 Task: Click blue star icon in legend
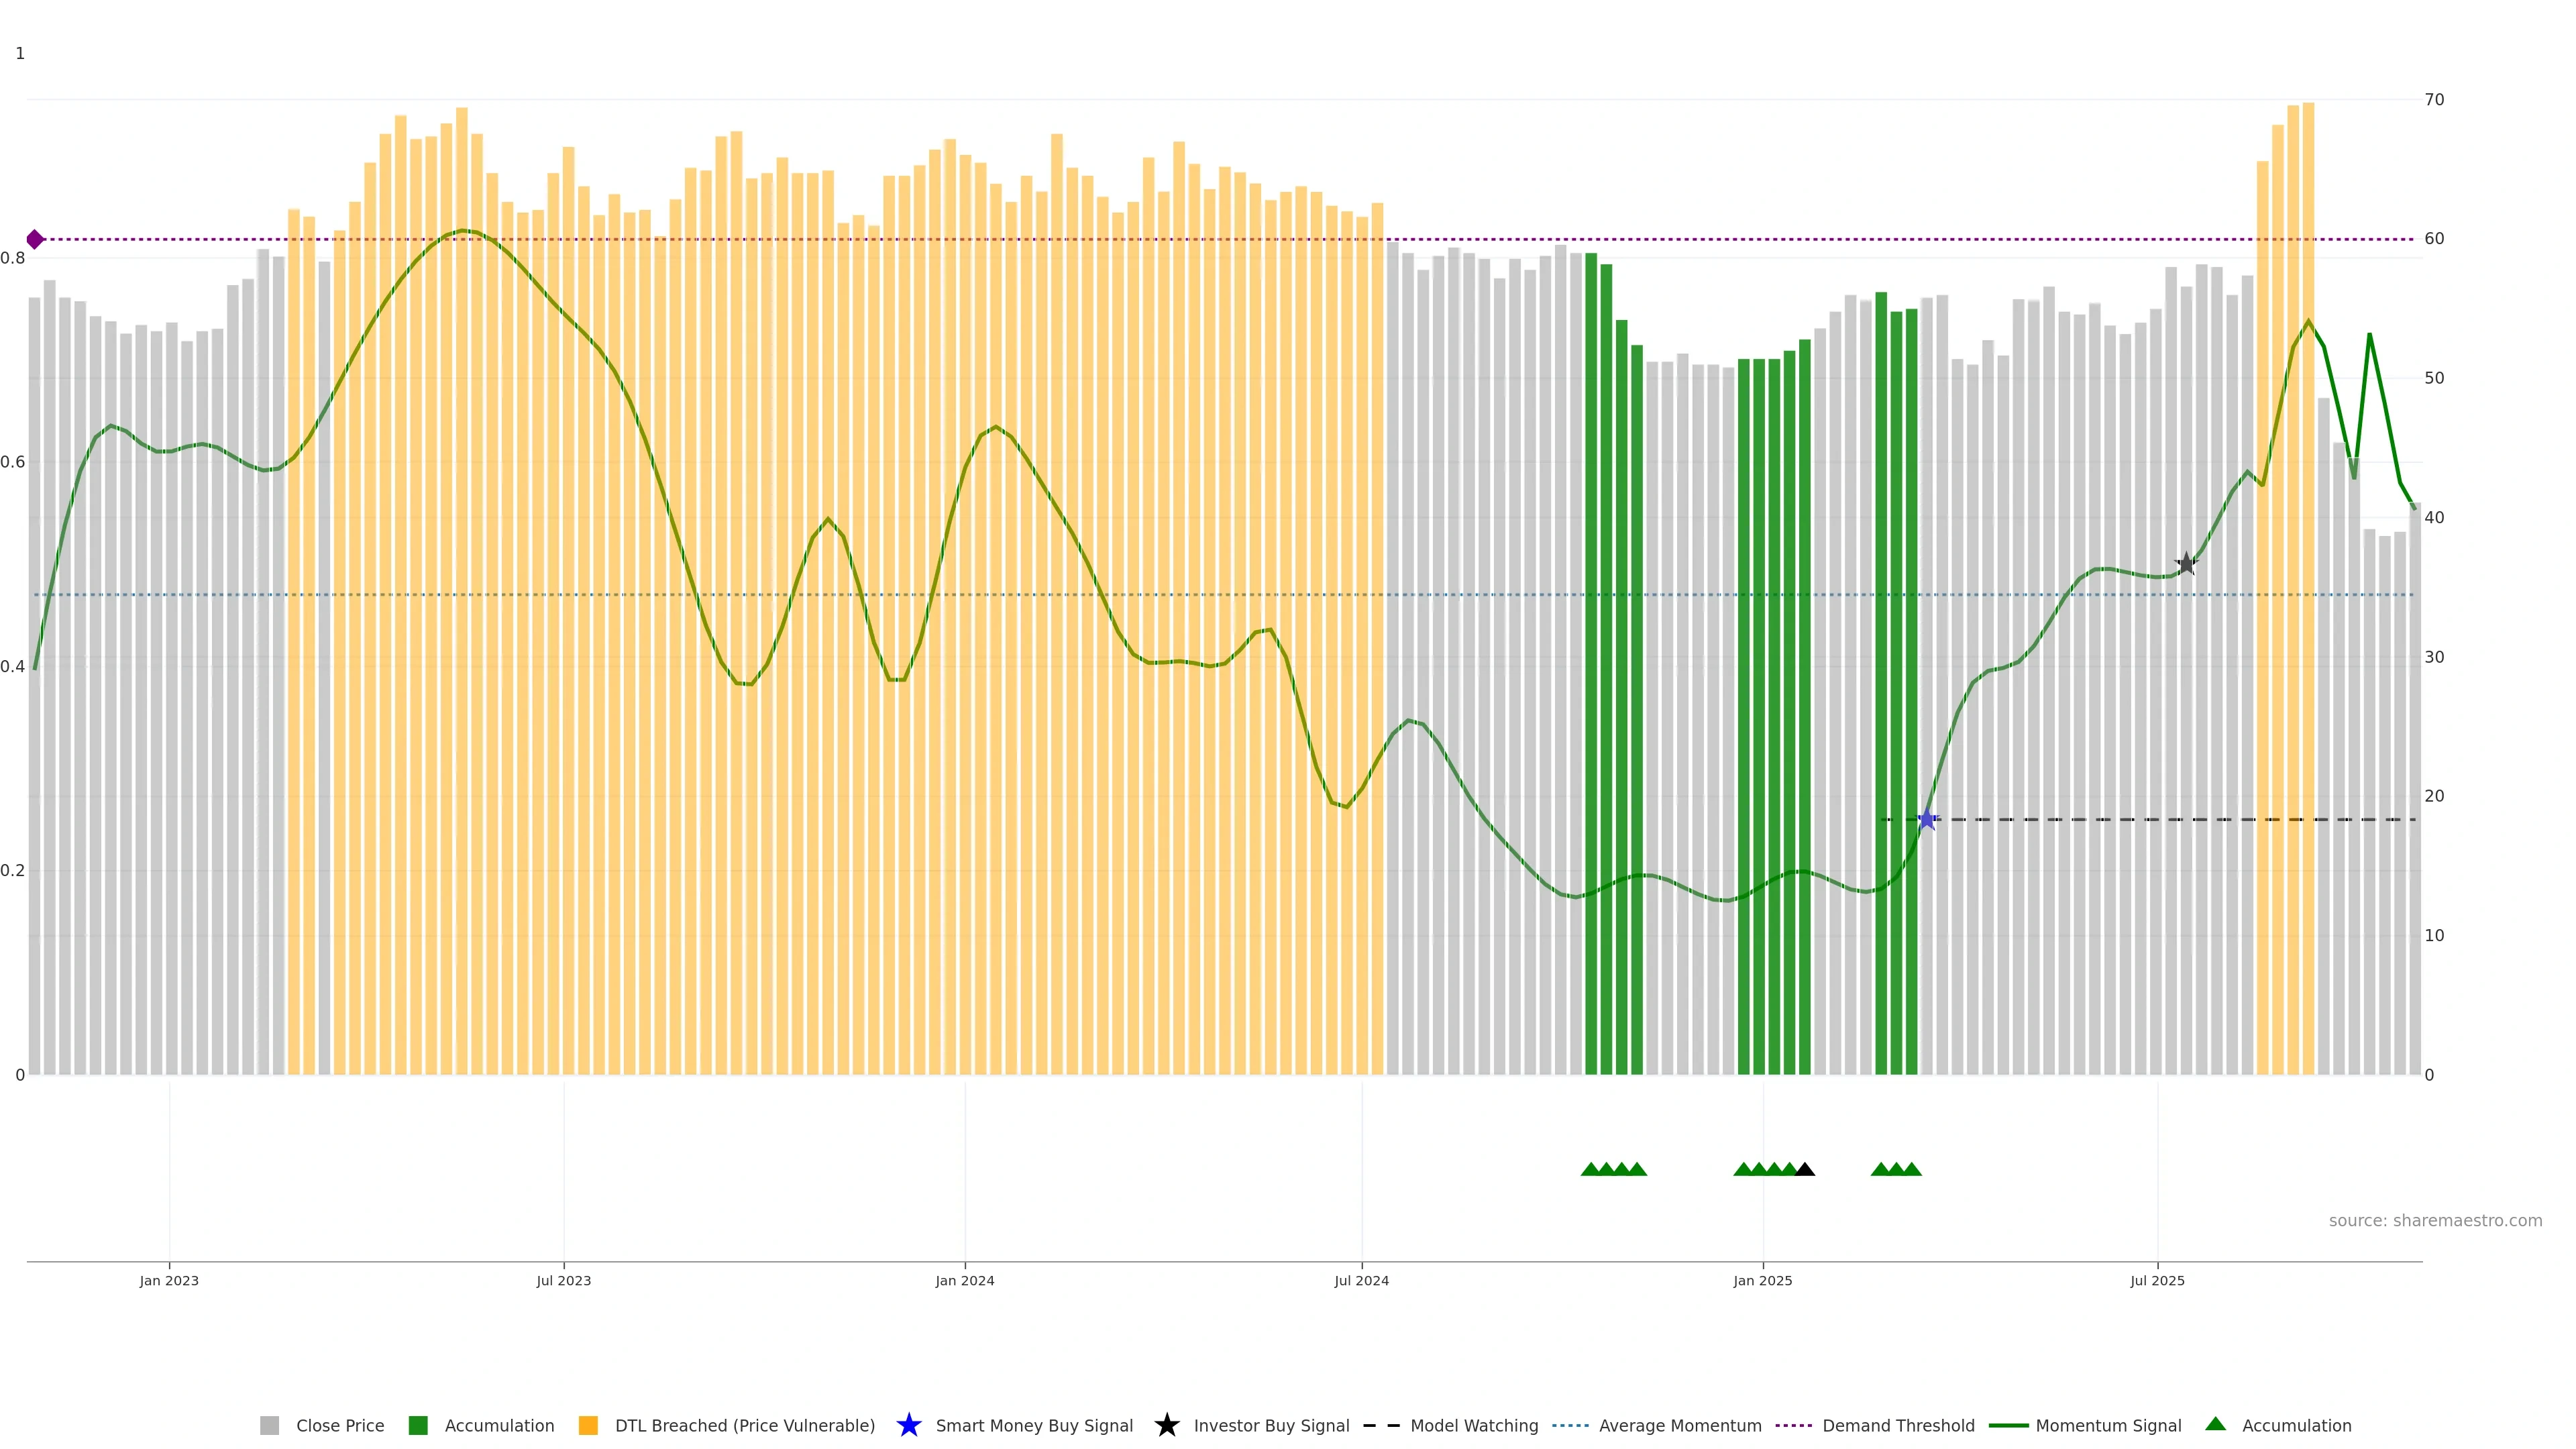(x=908, y=1426)
